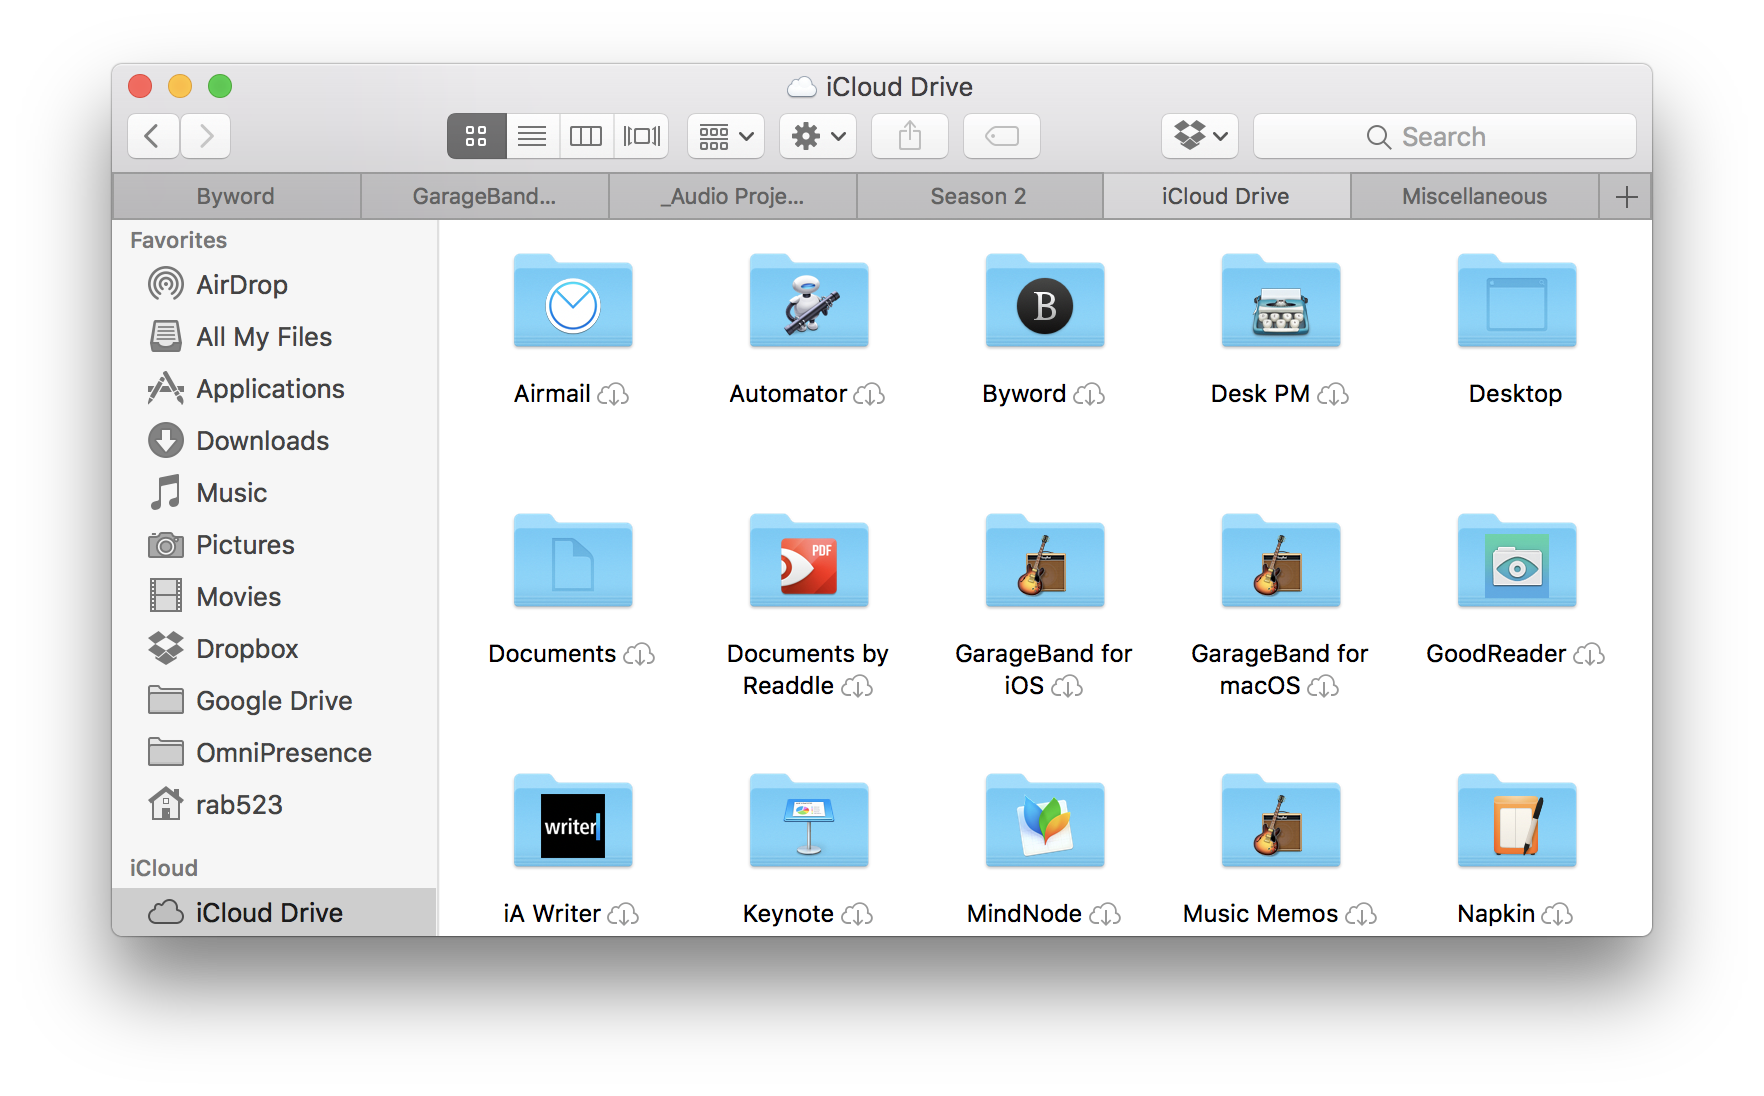Select Pictures in the sidebar
The image size is (1764, 1096).
[274, 545]
